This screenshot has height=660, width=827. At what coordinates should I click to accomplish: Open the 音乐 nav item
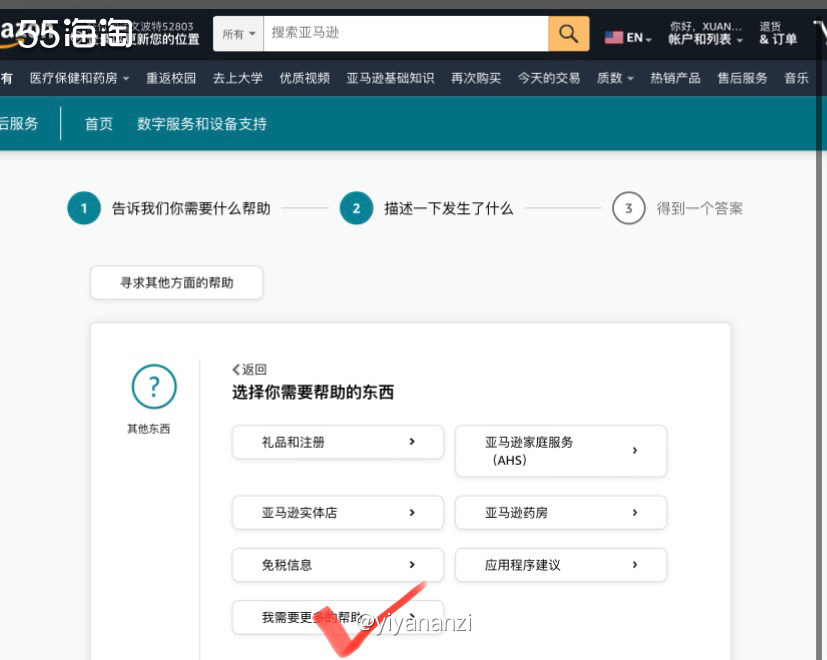click(x=796, y=78)
